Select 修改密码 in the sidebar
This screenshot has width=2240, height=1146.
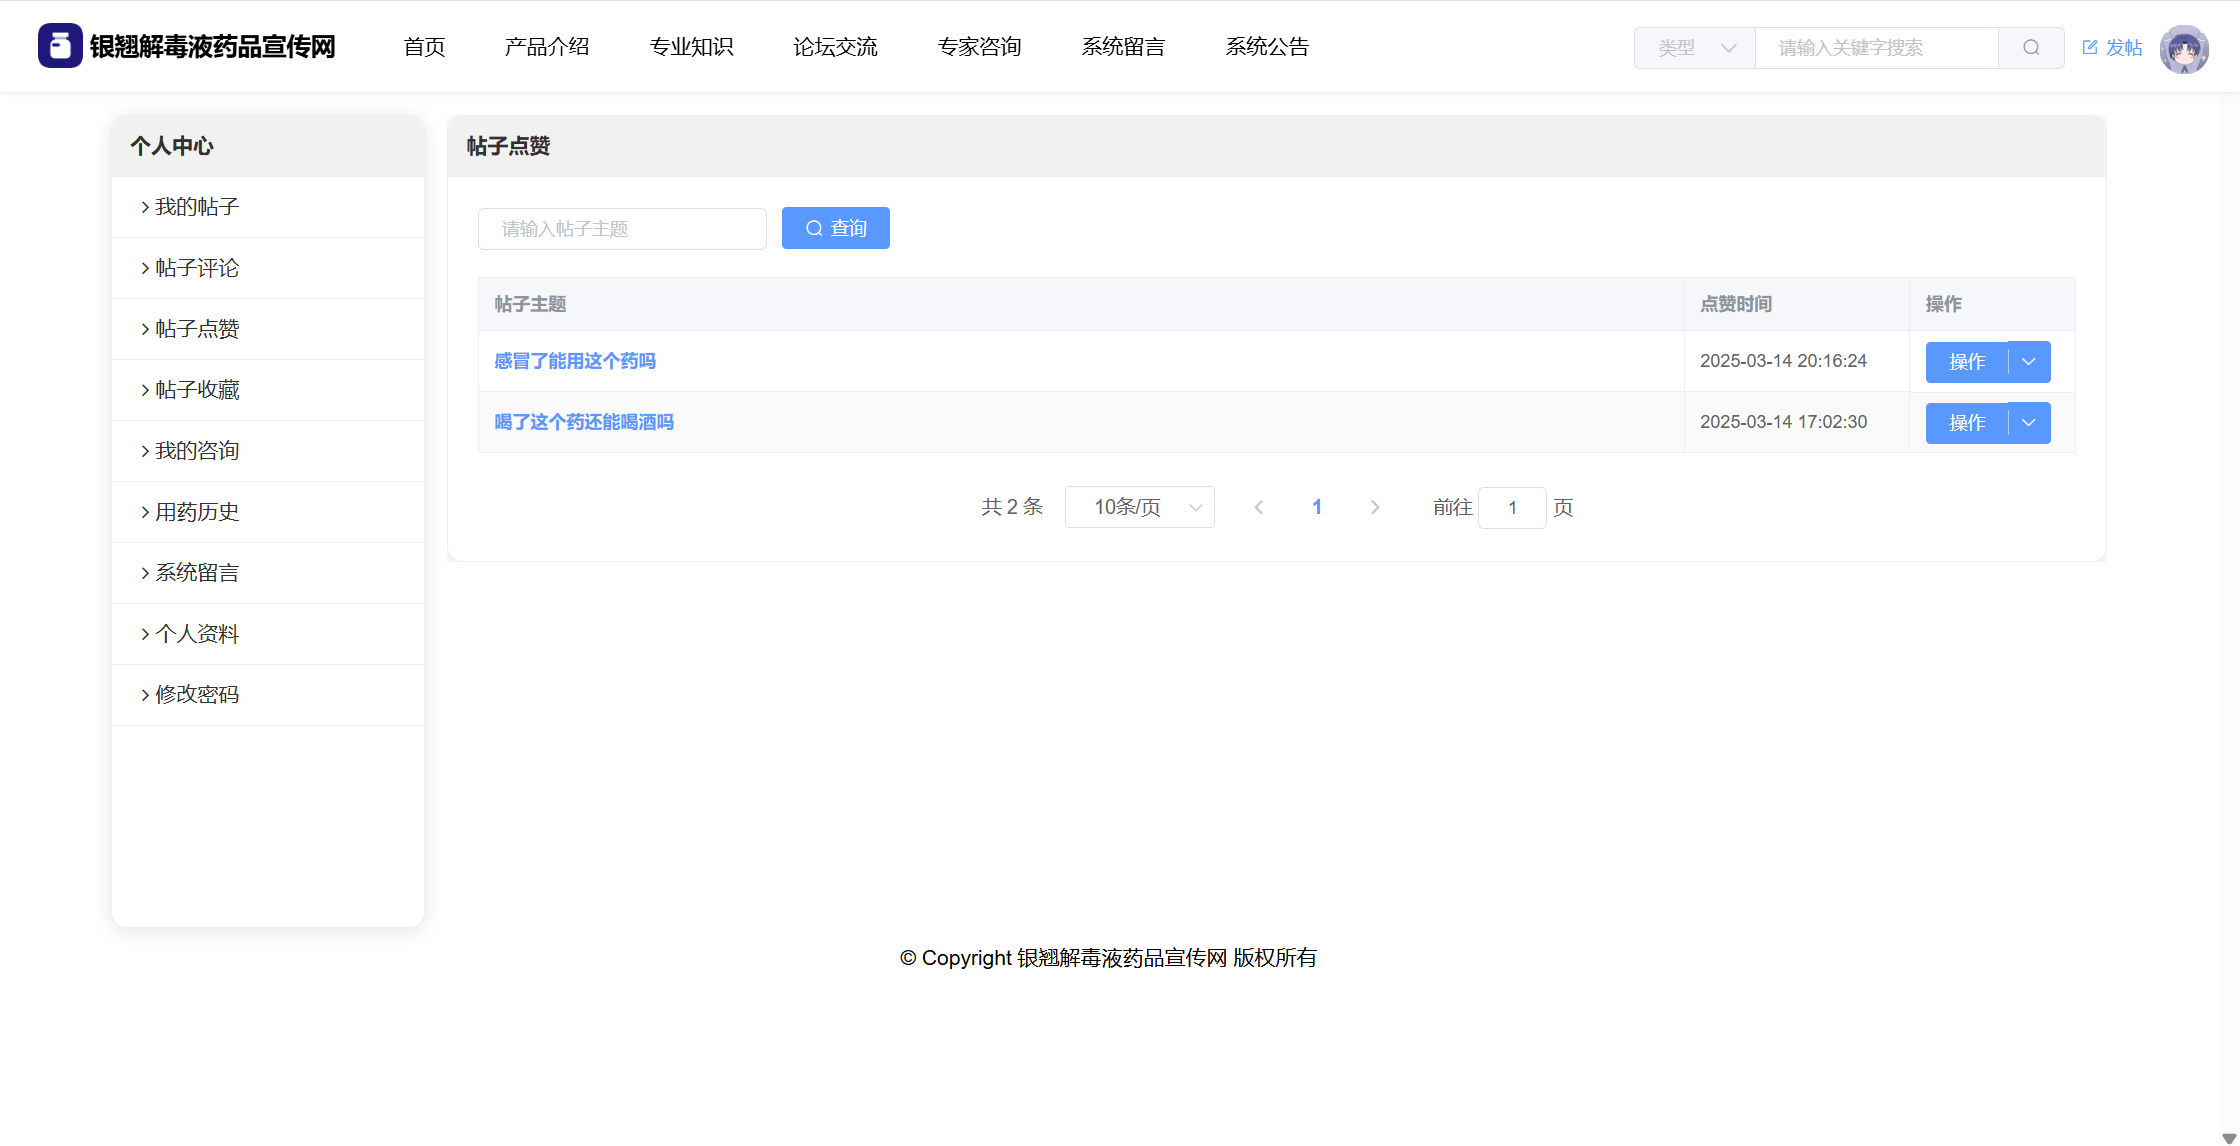pos(197,695)
